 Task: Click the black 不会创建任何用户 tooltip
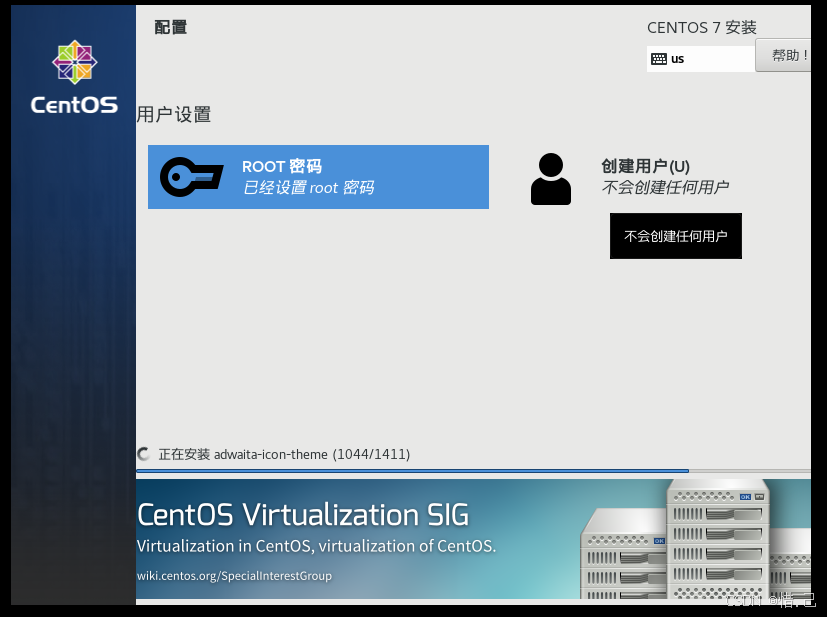(x=676, y=236)
